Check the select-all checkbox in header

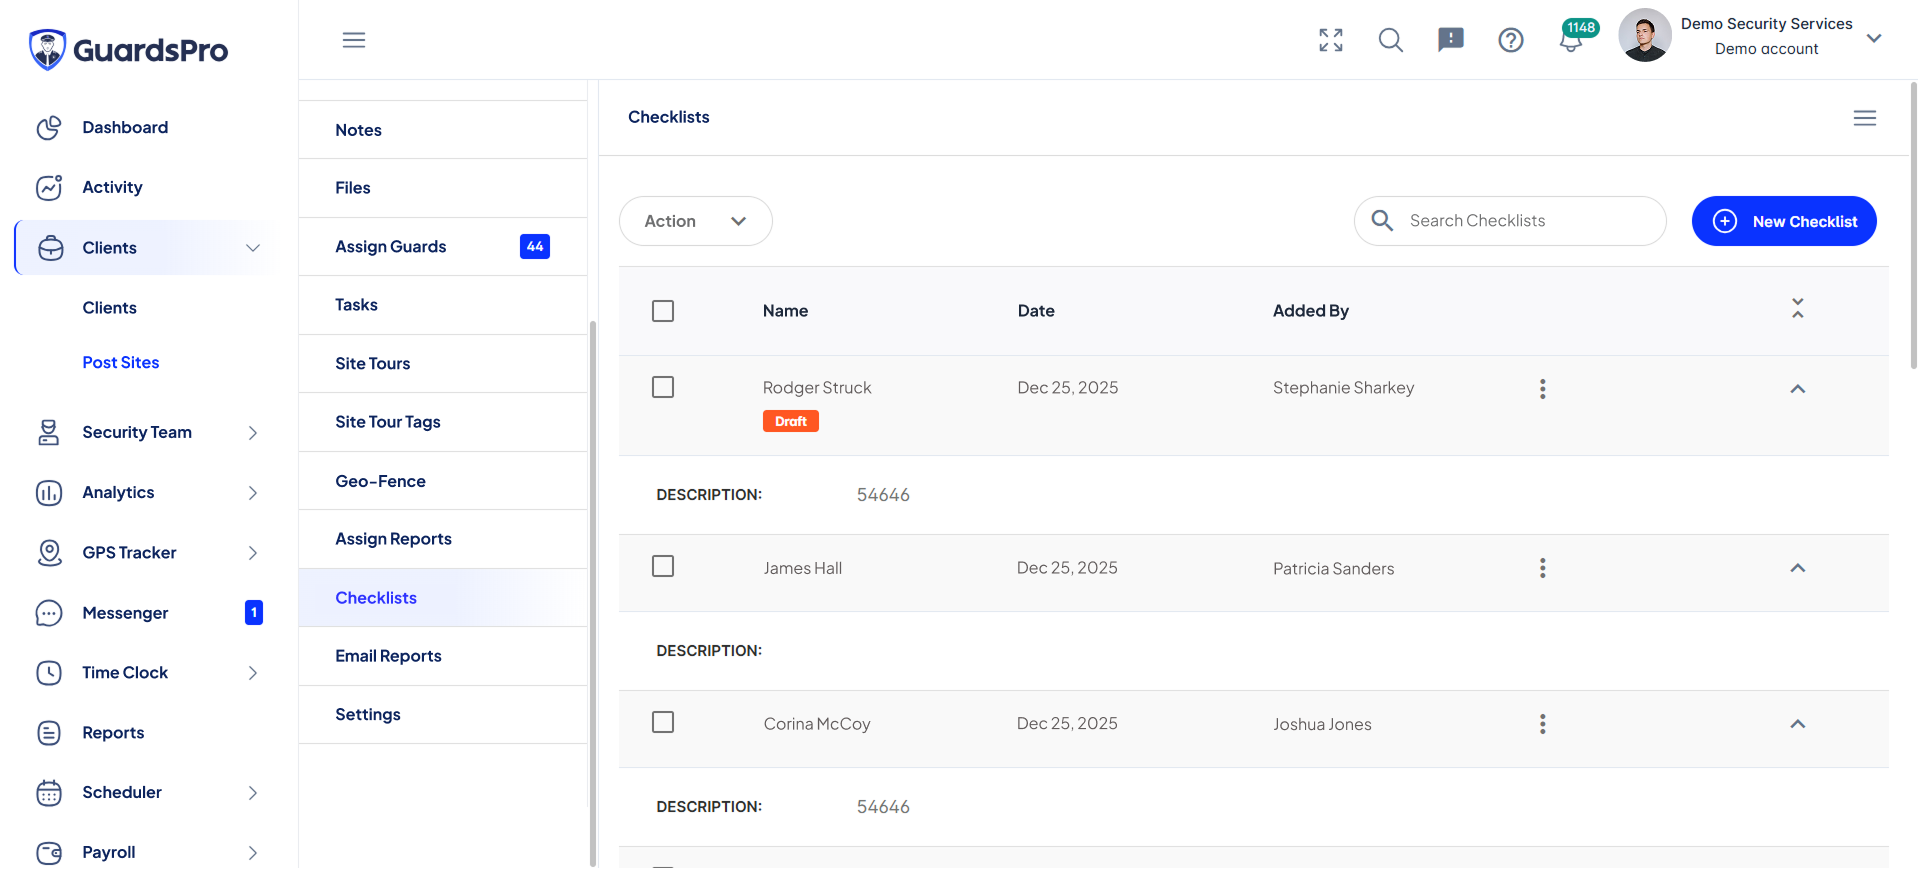663,311
